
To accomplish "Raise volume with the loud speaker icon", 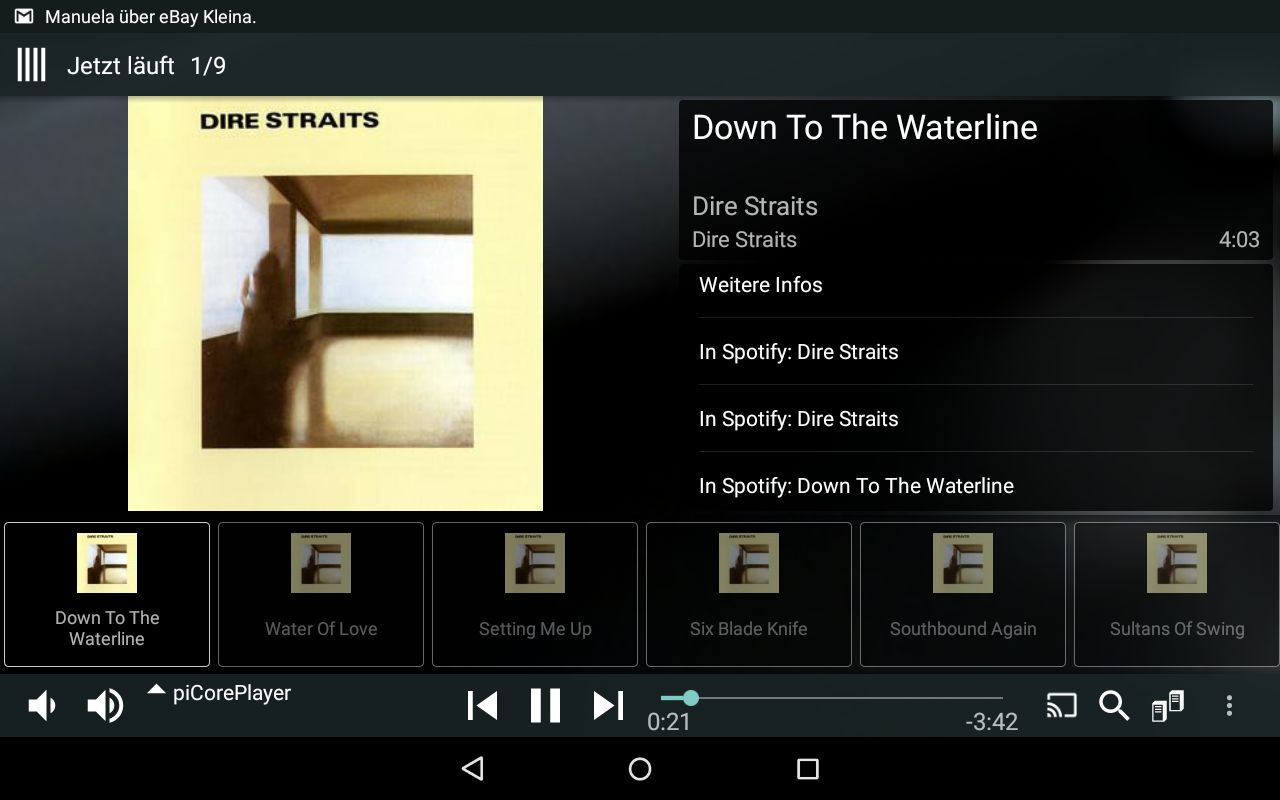I will (x=105, y=706).
